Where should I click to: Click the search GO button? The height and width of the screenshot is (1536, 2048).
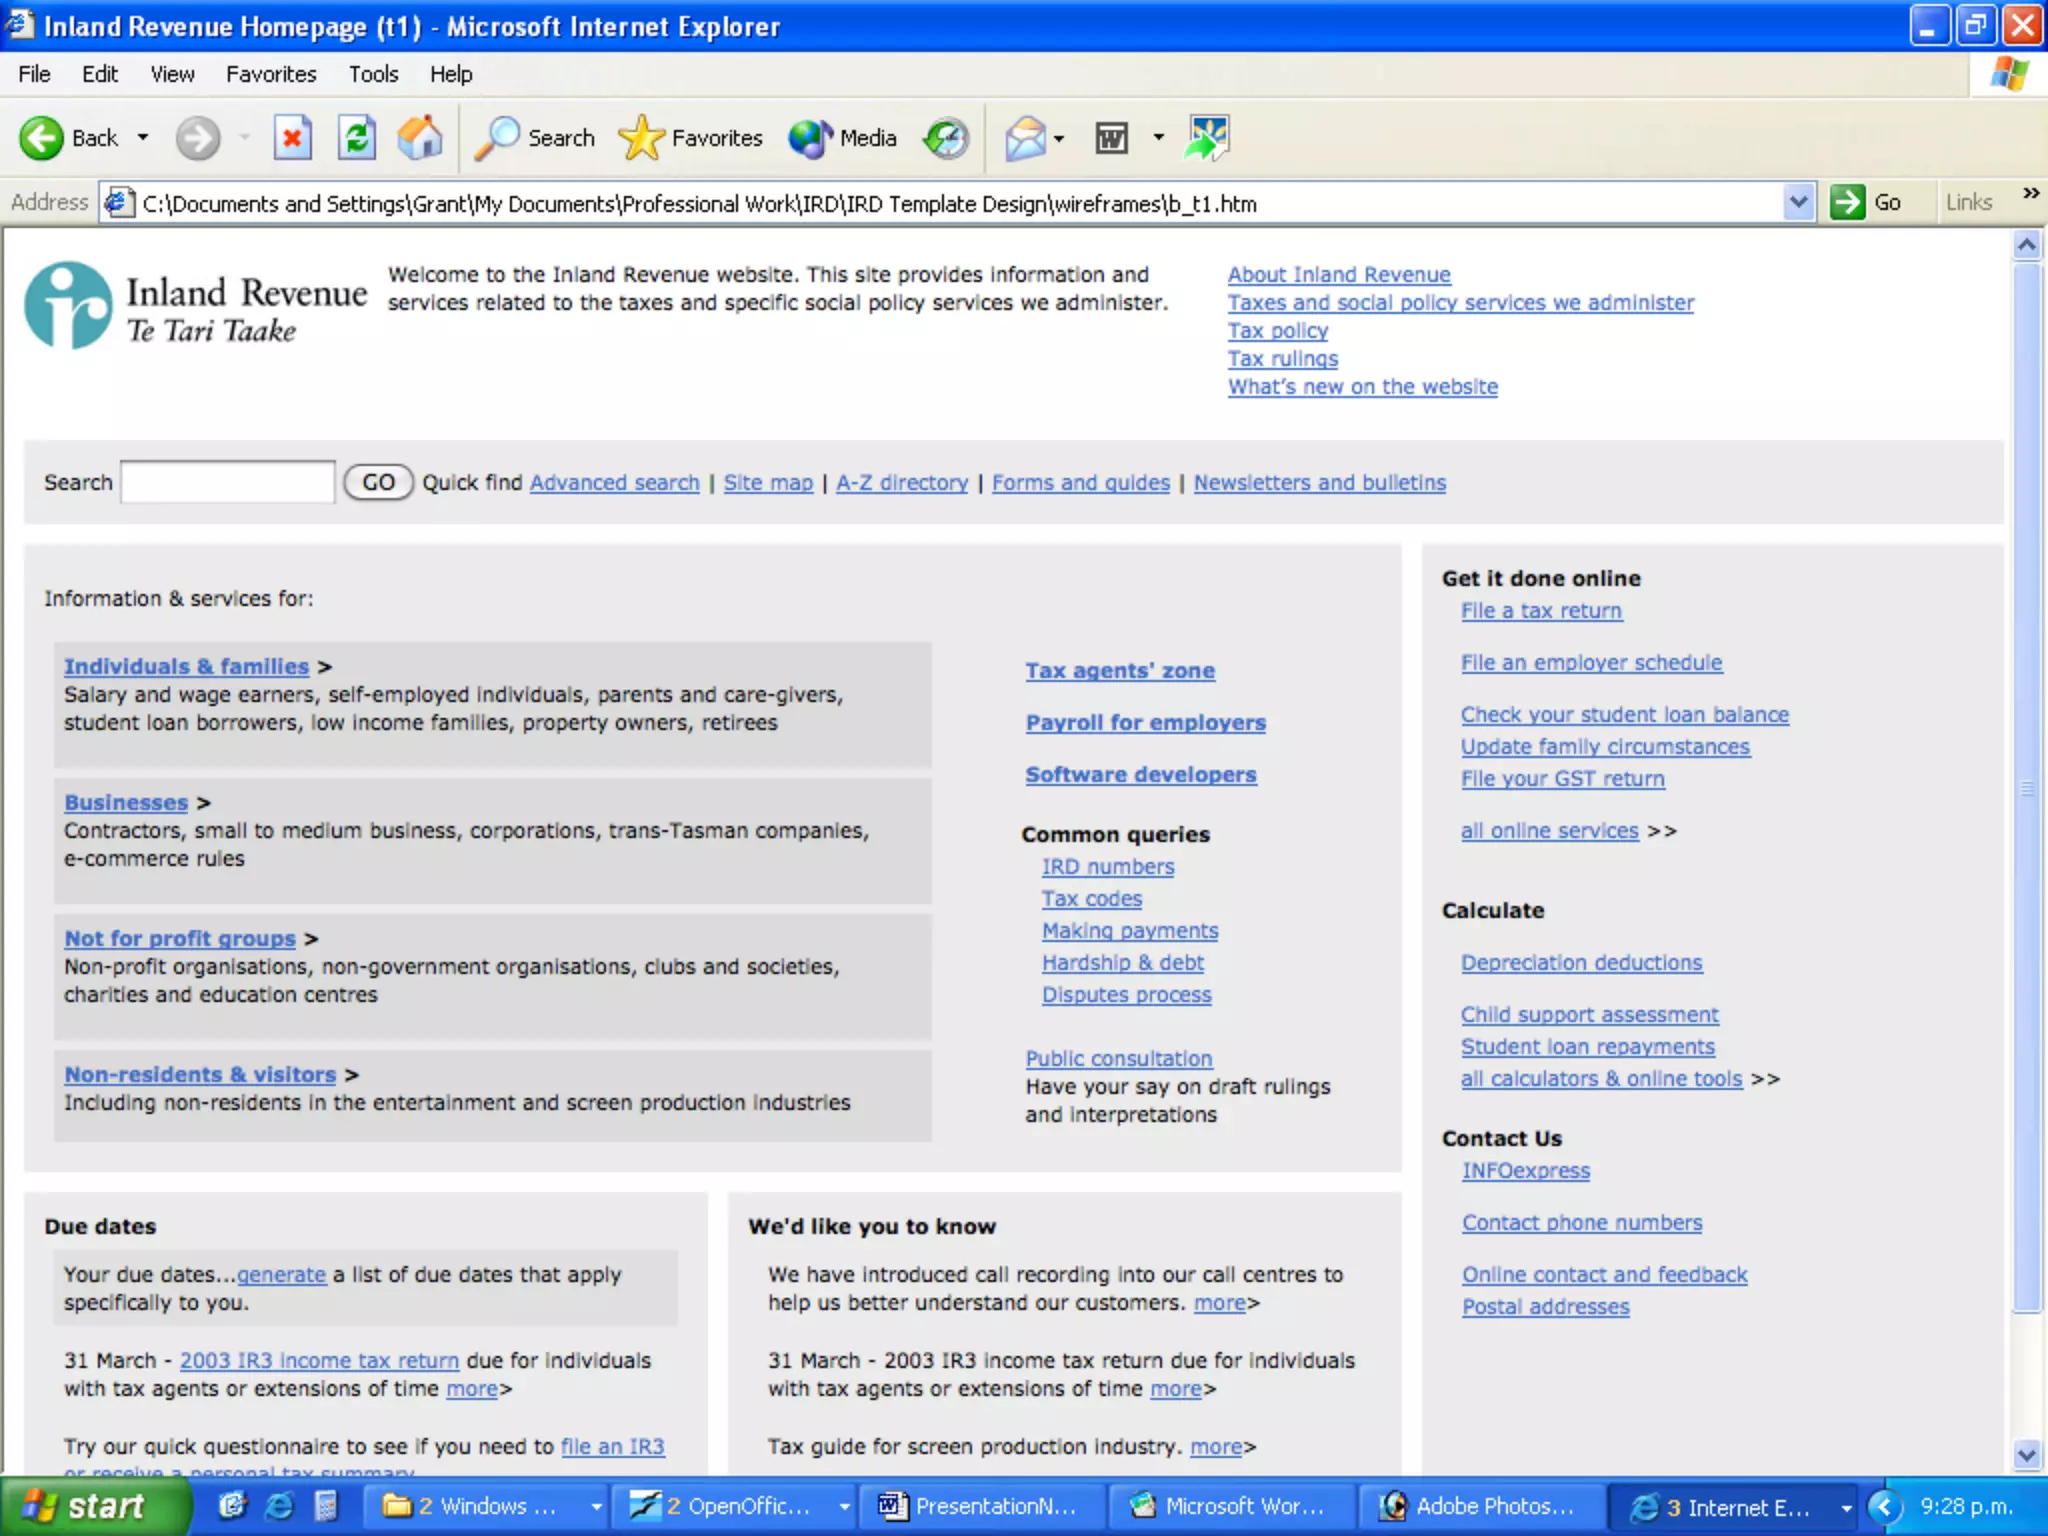tap(378, 483)
